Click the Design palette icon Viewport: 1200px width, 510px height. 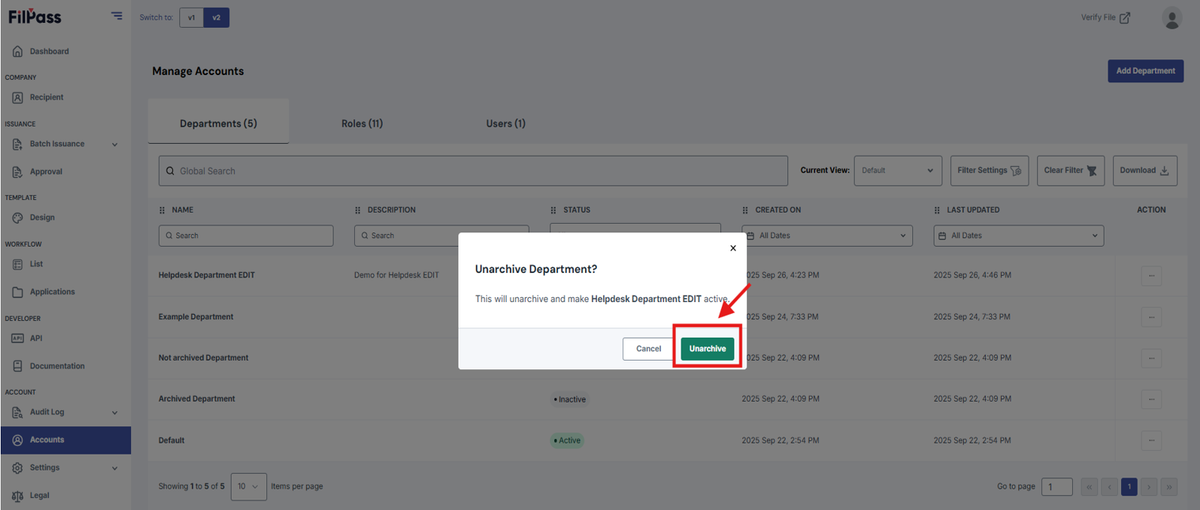point(18,217)
